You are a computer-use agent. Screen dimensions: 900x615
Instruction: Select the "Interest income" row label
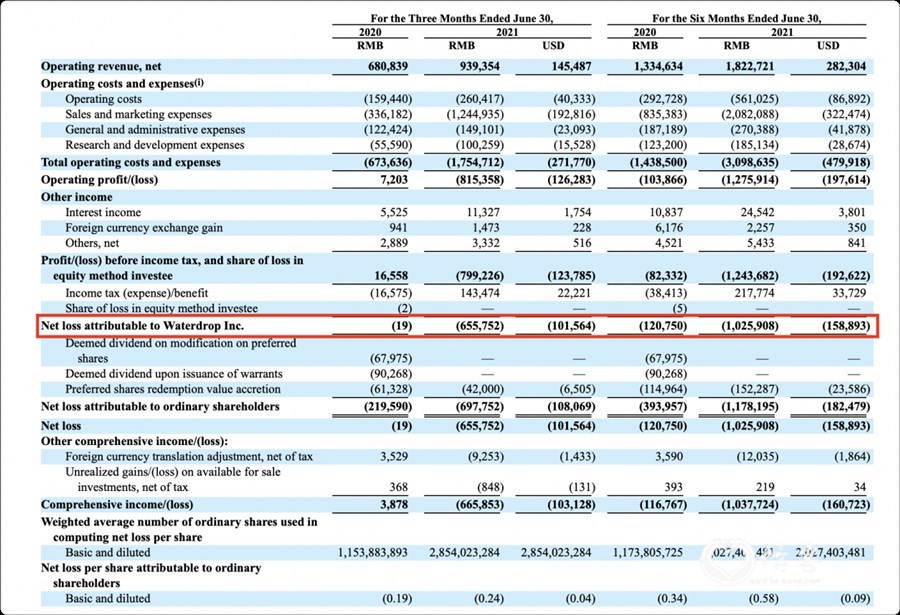tap(103, 212)
